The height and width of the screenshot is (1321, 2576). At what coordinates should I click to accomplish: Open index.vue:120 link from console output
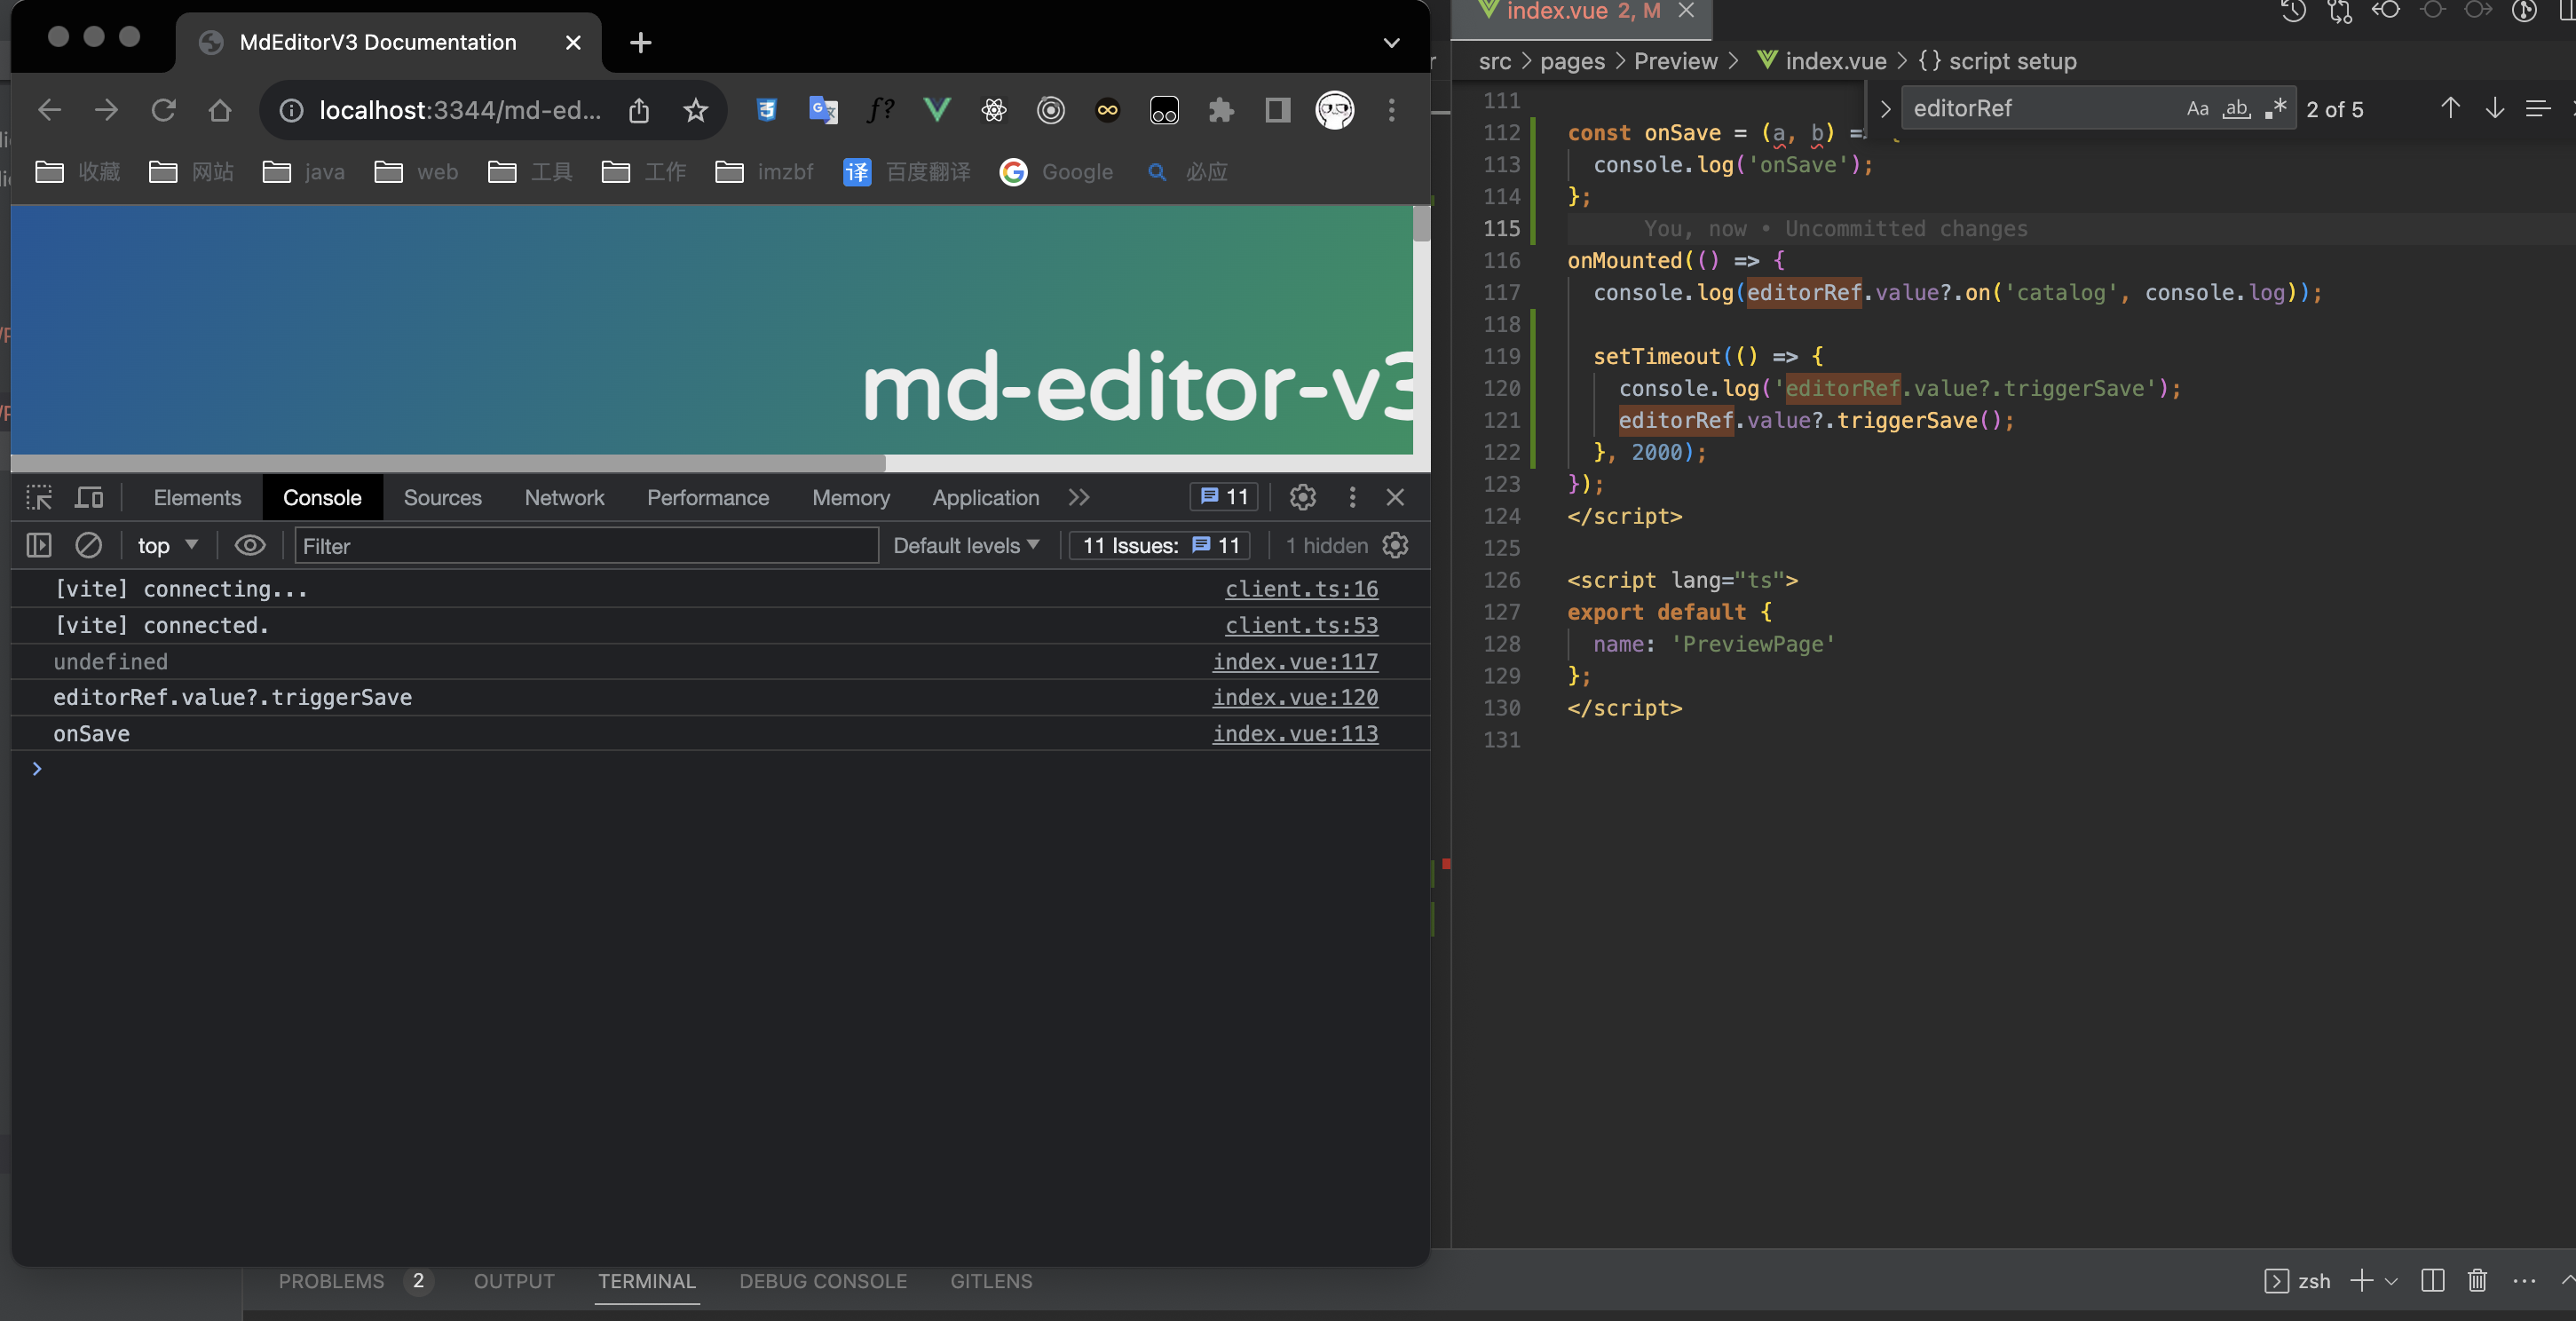(1294, 697)
